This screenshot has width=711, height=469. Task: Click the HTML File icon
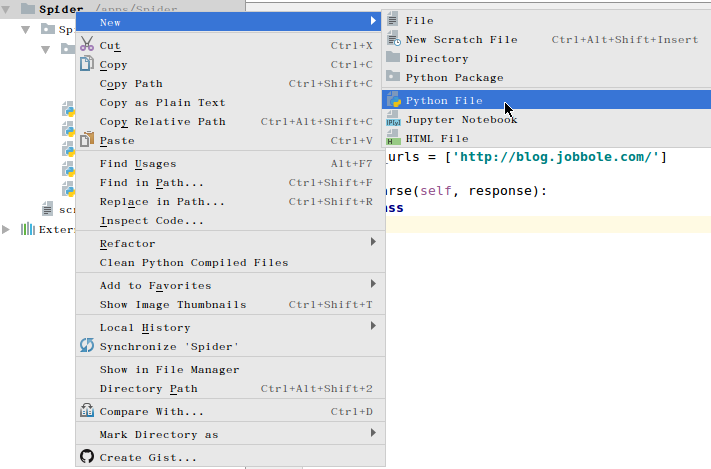[393, 139]
